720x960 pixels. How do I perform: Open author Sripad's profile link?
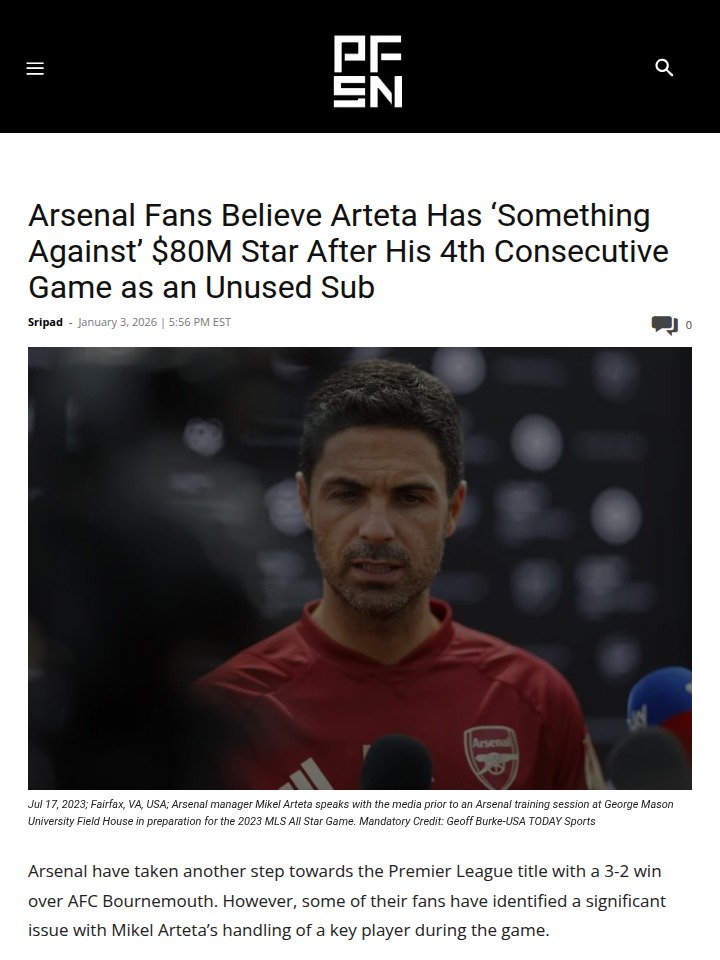pos(45,322)
